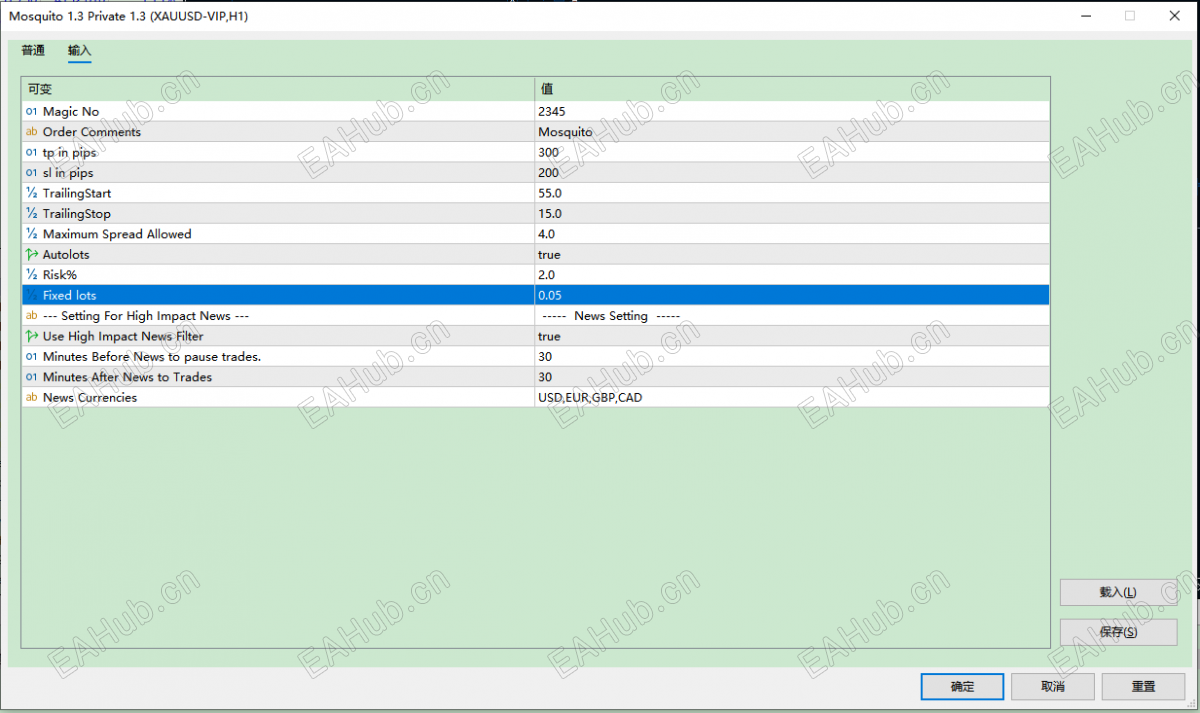Load a preset with 载入(L)
The width and height of the screenshot is (1200, 713).
click(x=1118, y=592)
